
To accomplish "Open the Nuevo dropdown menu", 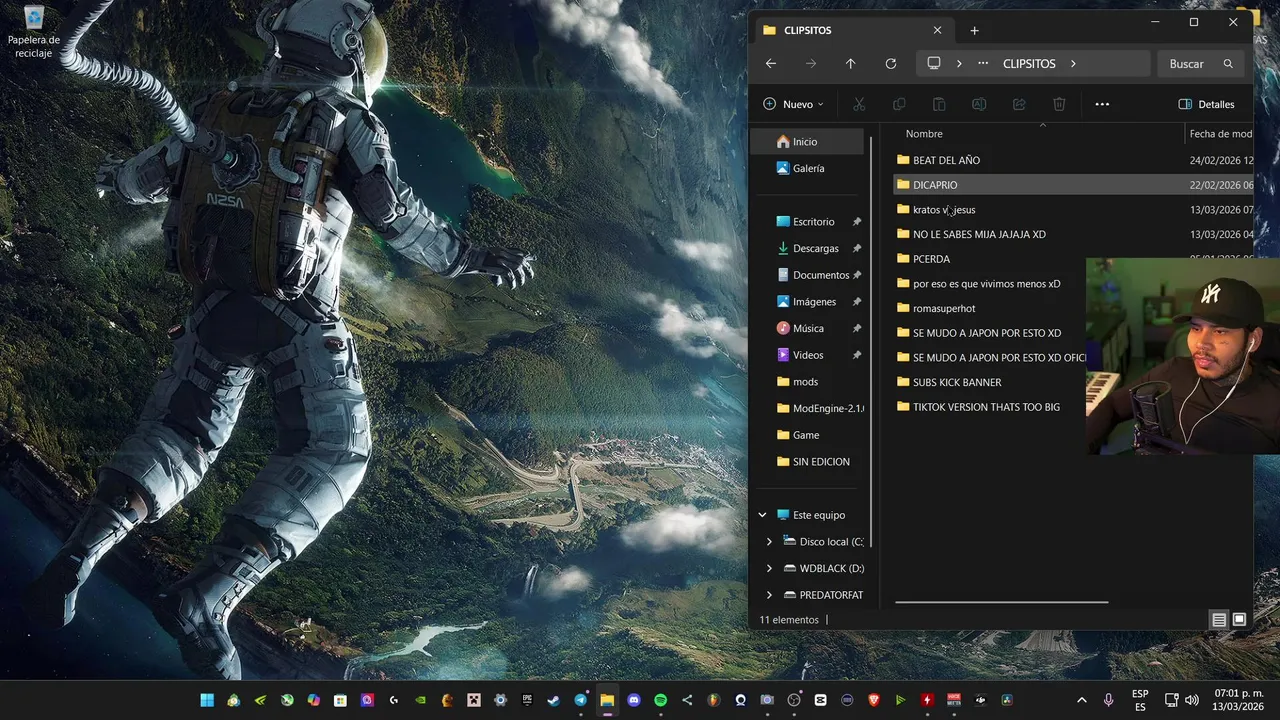I will tap(793, 104).
